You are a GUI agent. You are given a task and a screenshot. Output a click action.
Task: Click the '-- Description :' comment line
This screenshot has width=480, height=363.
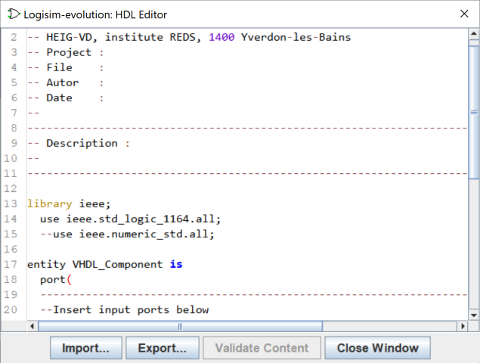point(79,143)
